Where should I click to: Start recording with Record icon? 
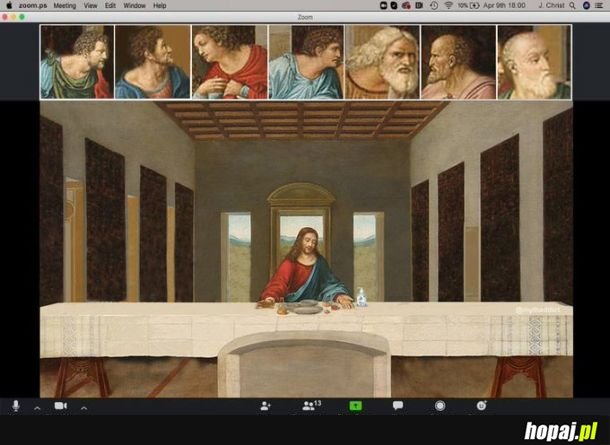coord(440,406)
